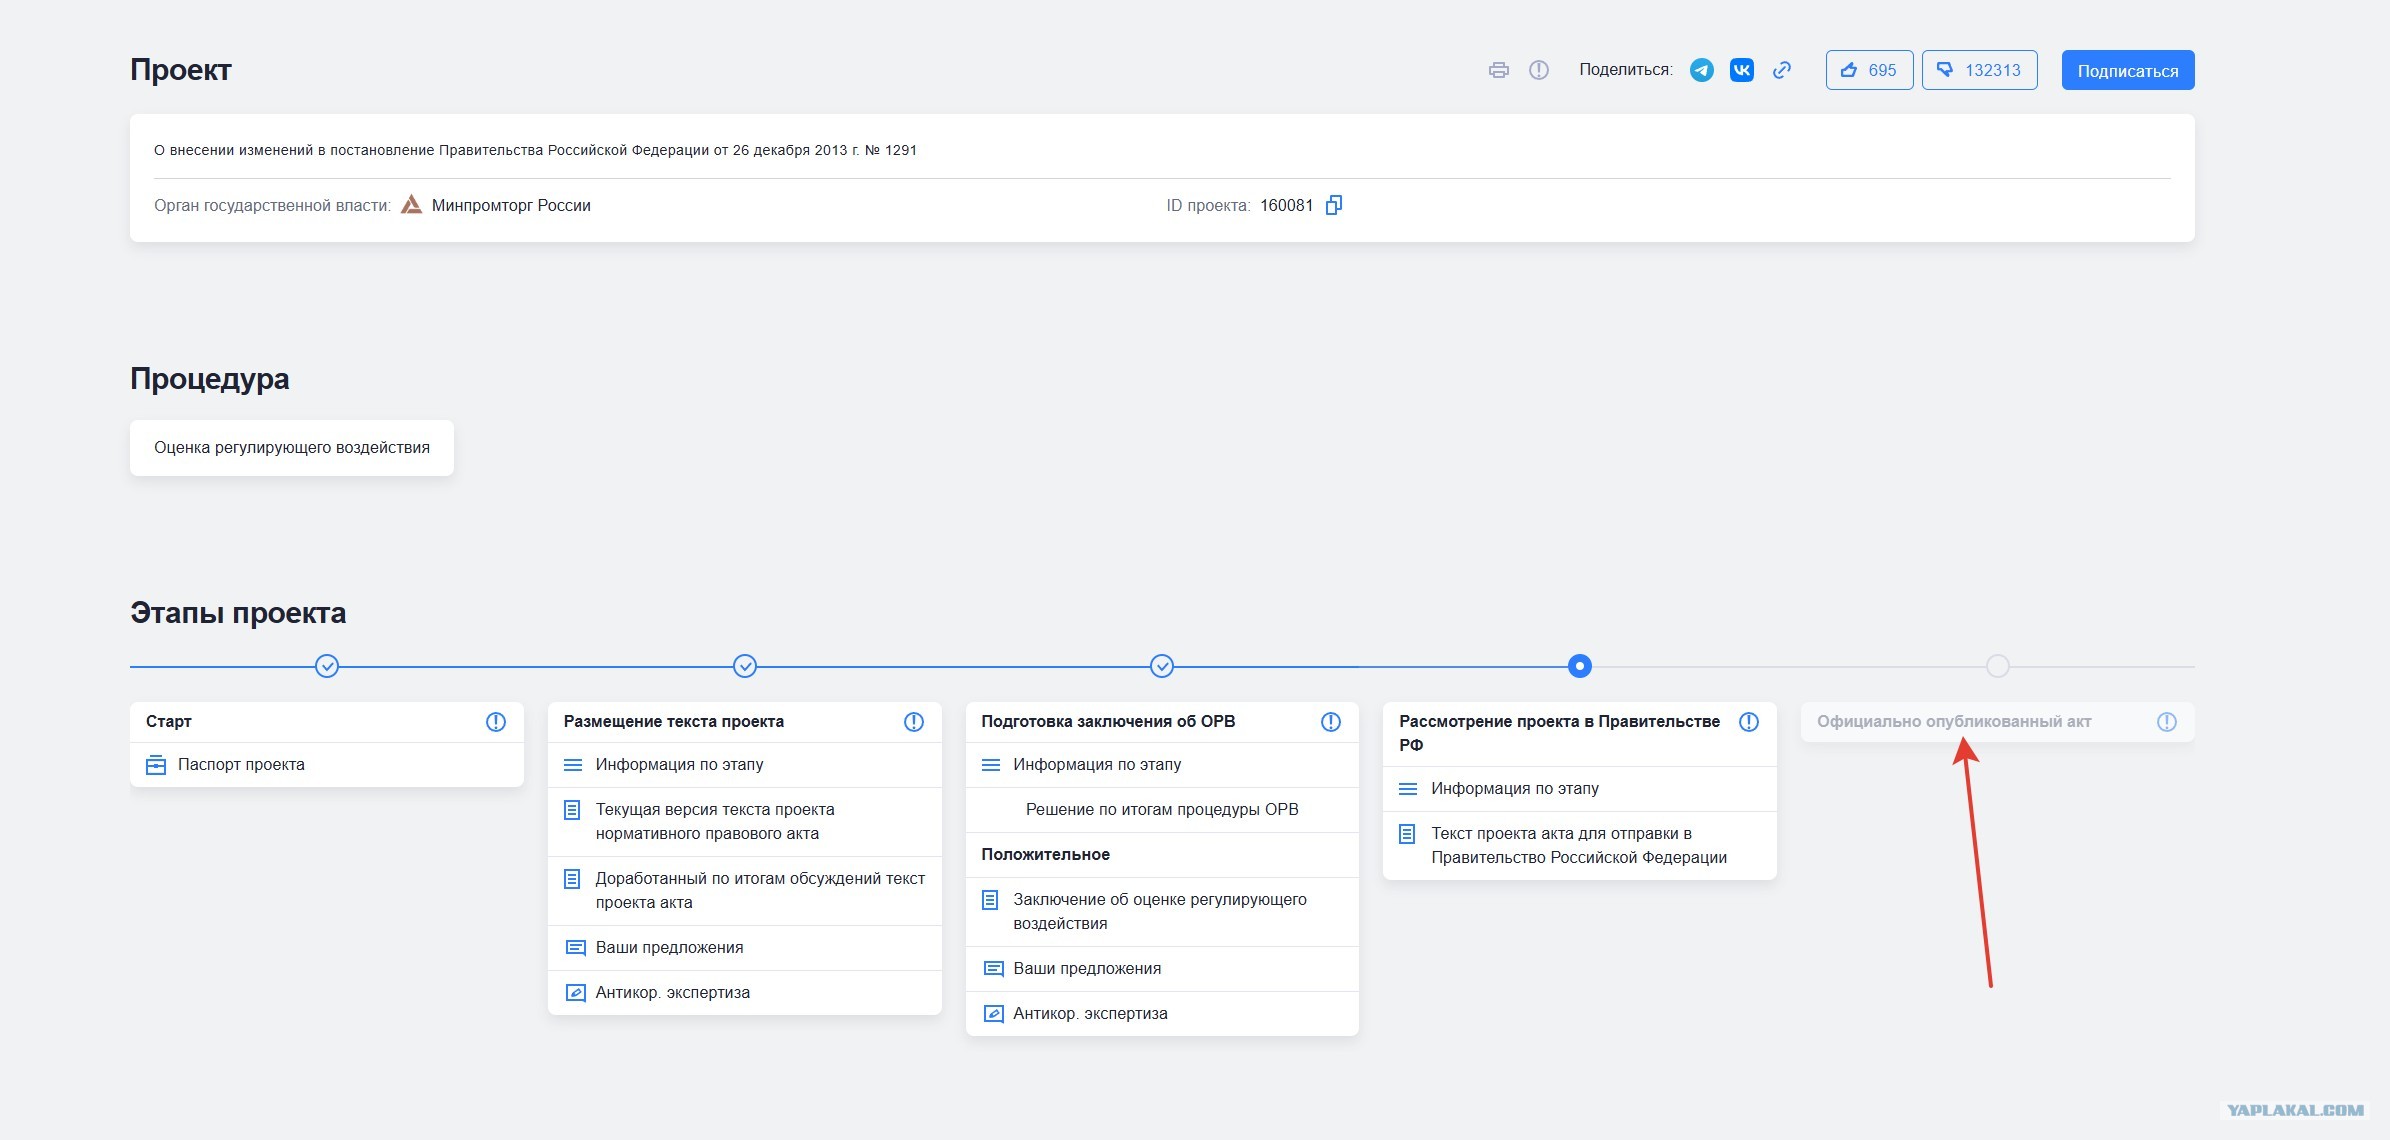Show info for Подготовка заключения об ОРВ
Viewport: 2390px width, 1140px height.
[x=1331, y=722]
